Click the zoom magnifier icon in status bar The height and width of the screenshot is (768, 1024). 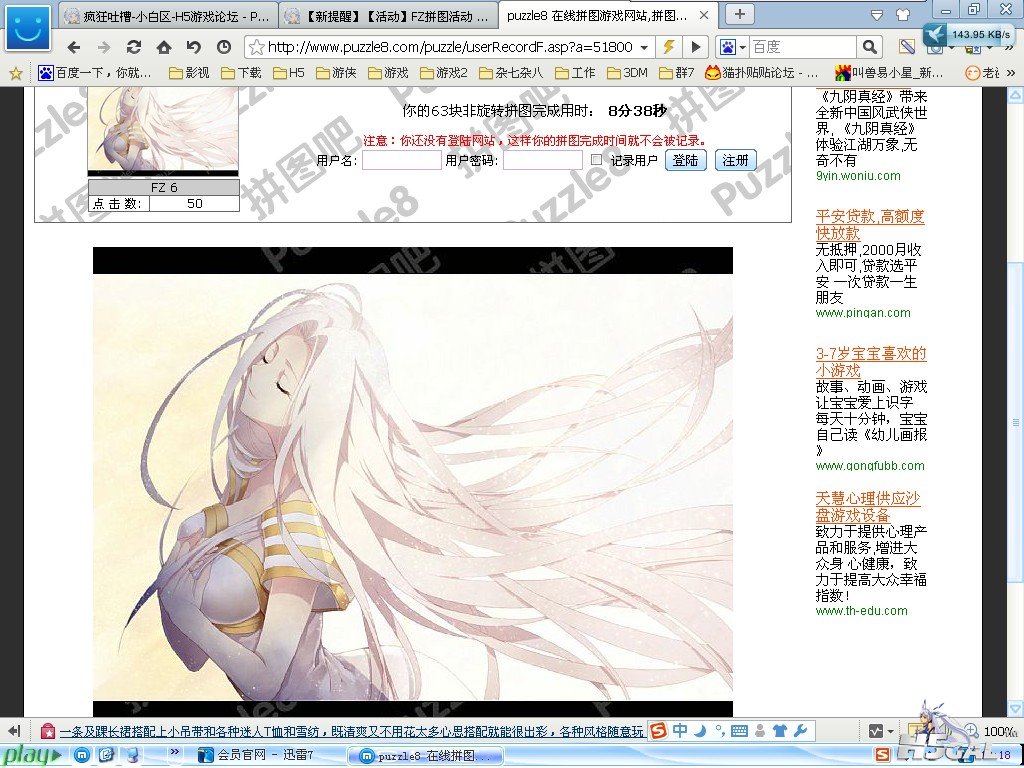(971, 731)
